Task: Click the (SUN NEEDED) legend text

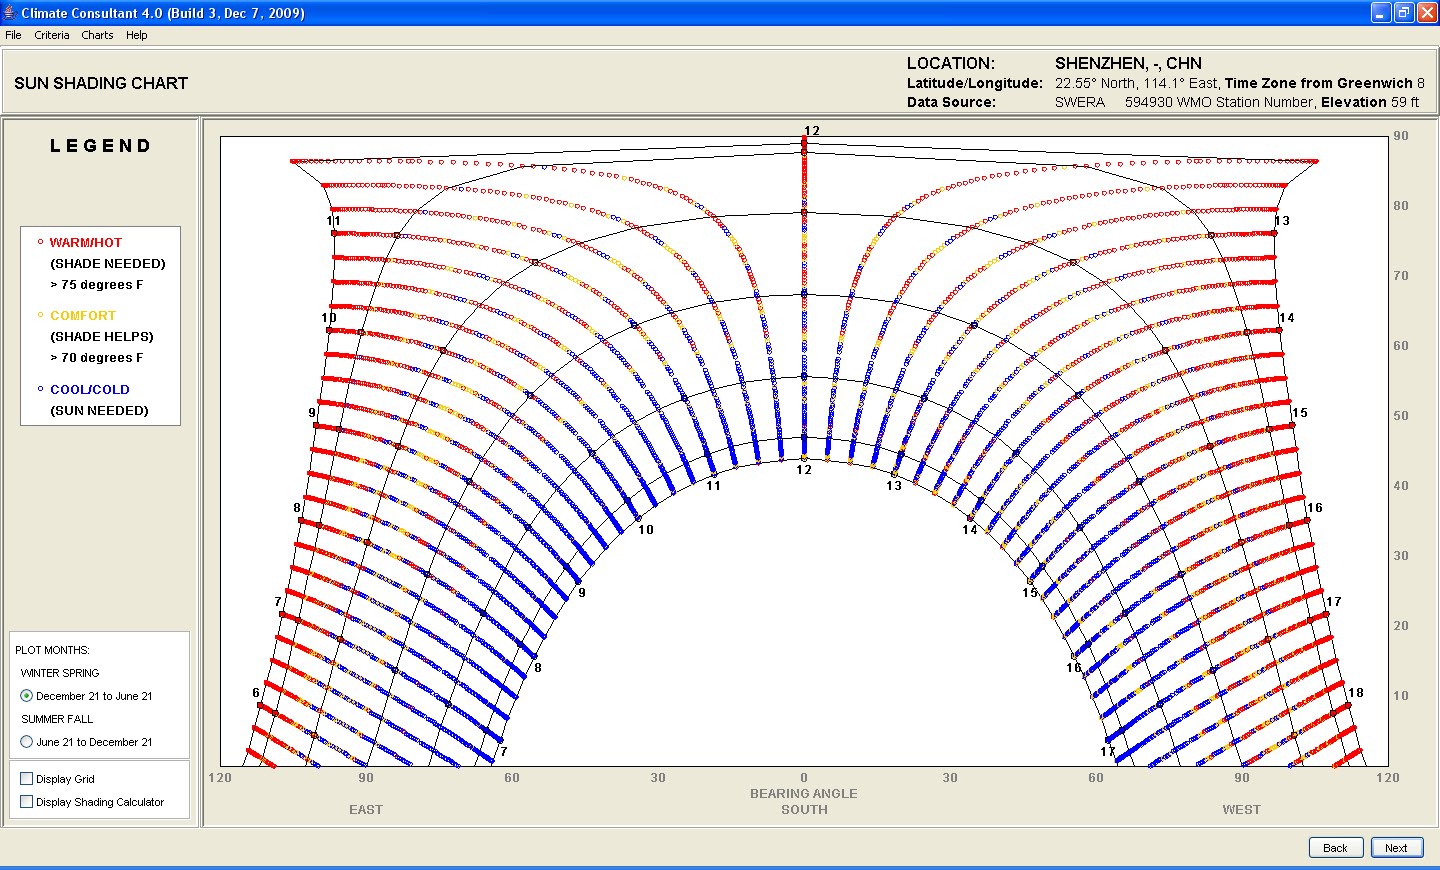Action: click(99, 411)
